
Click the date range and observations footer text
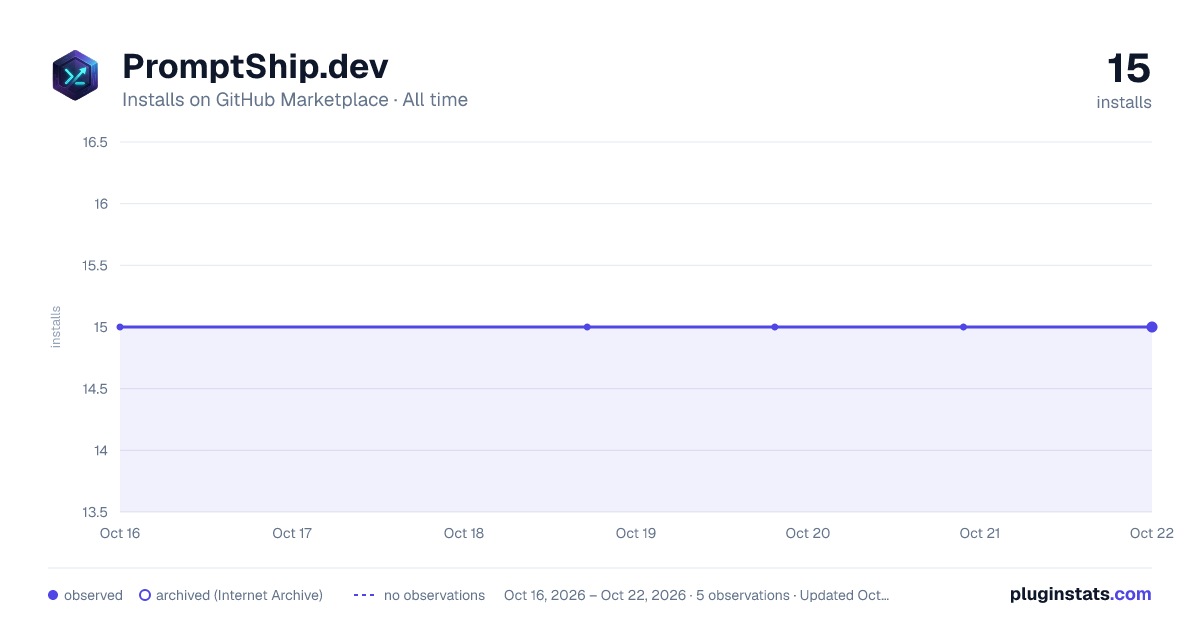pyautogui.click(x=696, y=595)
